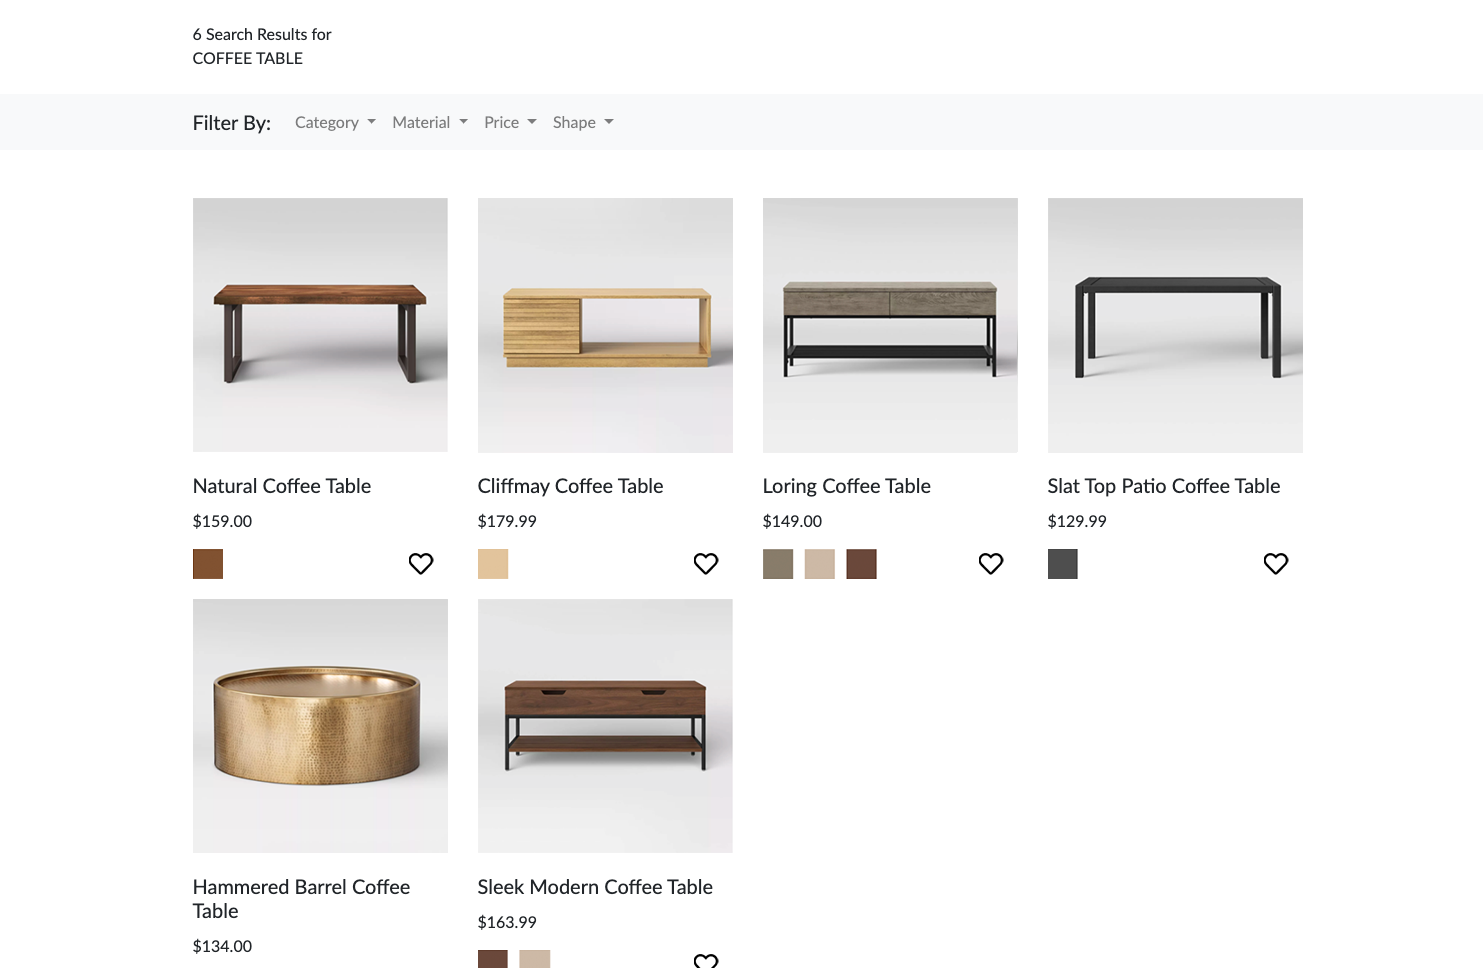Viewport: 1483px width, 968px height.
Task: Choose the light oak swatch under Cliffmay
Action: [493, 564]
